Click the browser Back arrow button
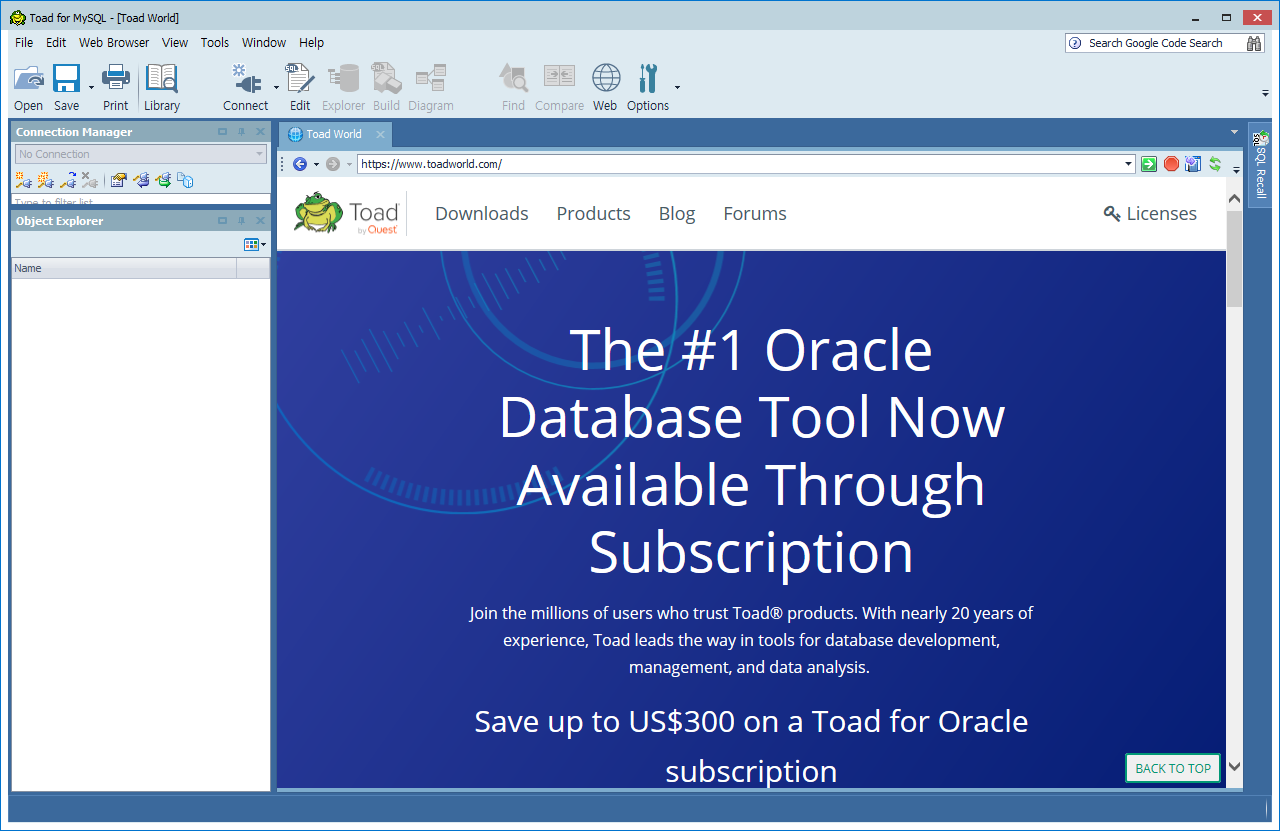Viewport: 1280px width, 831px height. click(x=299, y=164)
